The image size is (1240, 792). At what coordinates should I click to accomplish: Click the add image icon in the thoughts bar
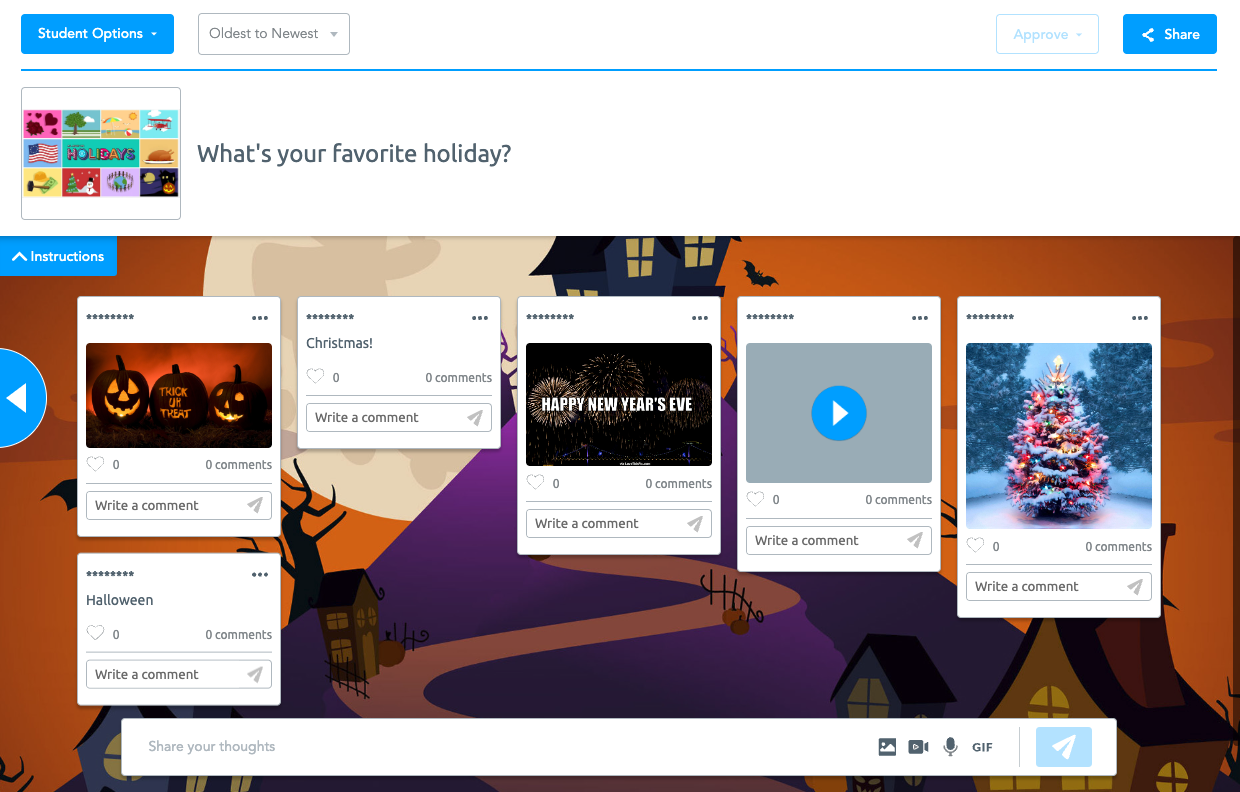click(x=887, y=747)
